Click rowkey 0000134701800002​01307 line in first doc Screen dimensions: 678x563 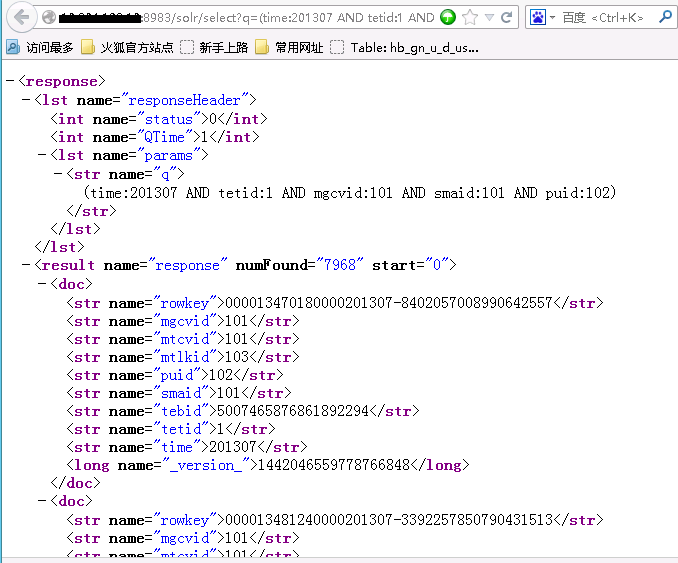(x=335, y=303)
